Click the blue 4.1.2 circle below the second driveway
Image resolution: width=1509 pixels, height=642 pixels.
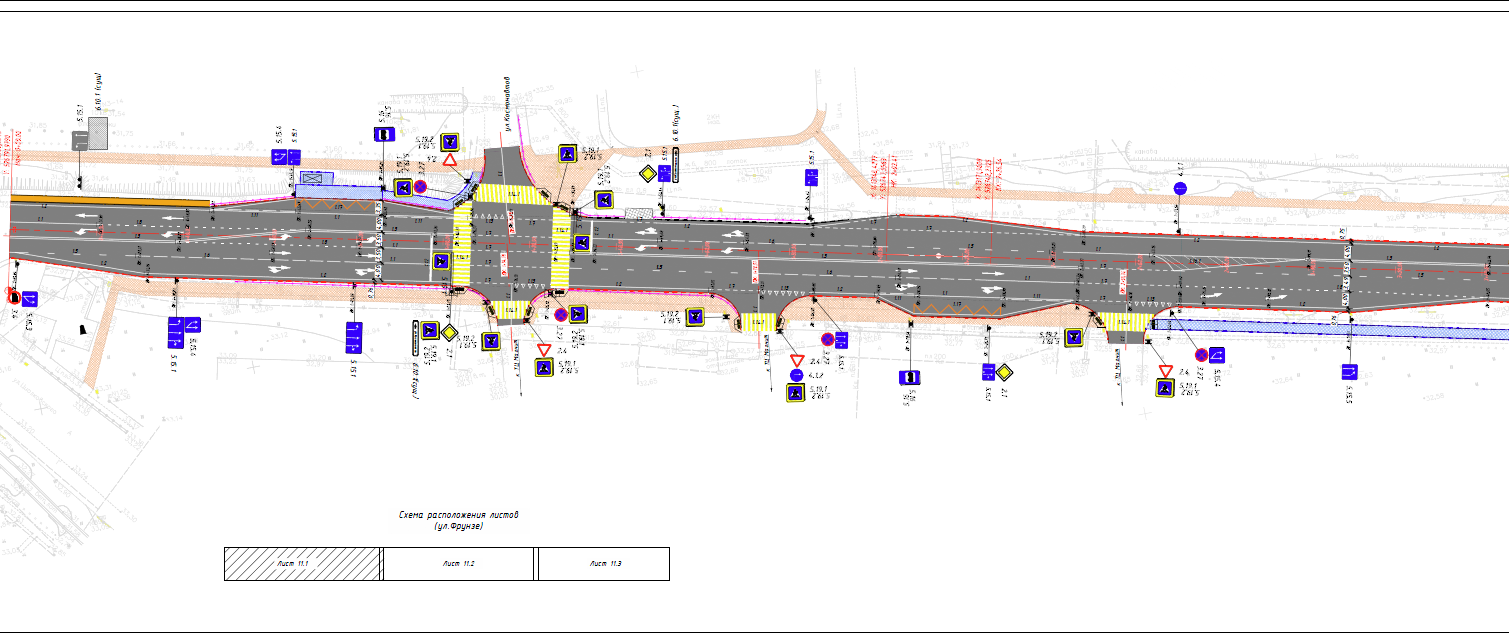point(796,375)
